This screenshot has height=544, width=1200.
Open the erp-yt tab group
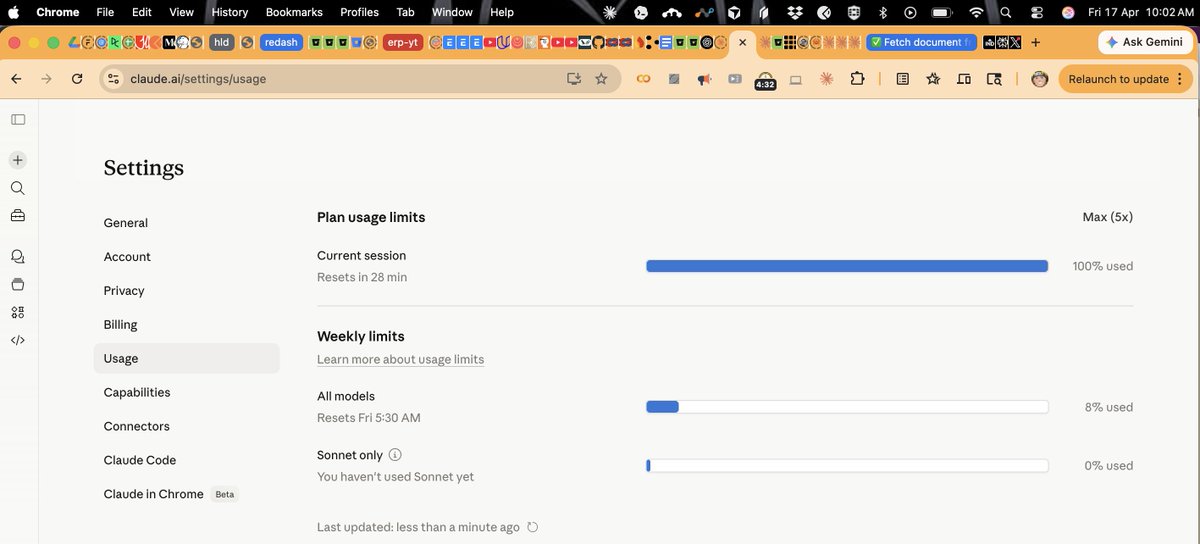[404, 42]
